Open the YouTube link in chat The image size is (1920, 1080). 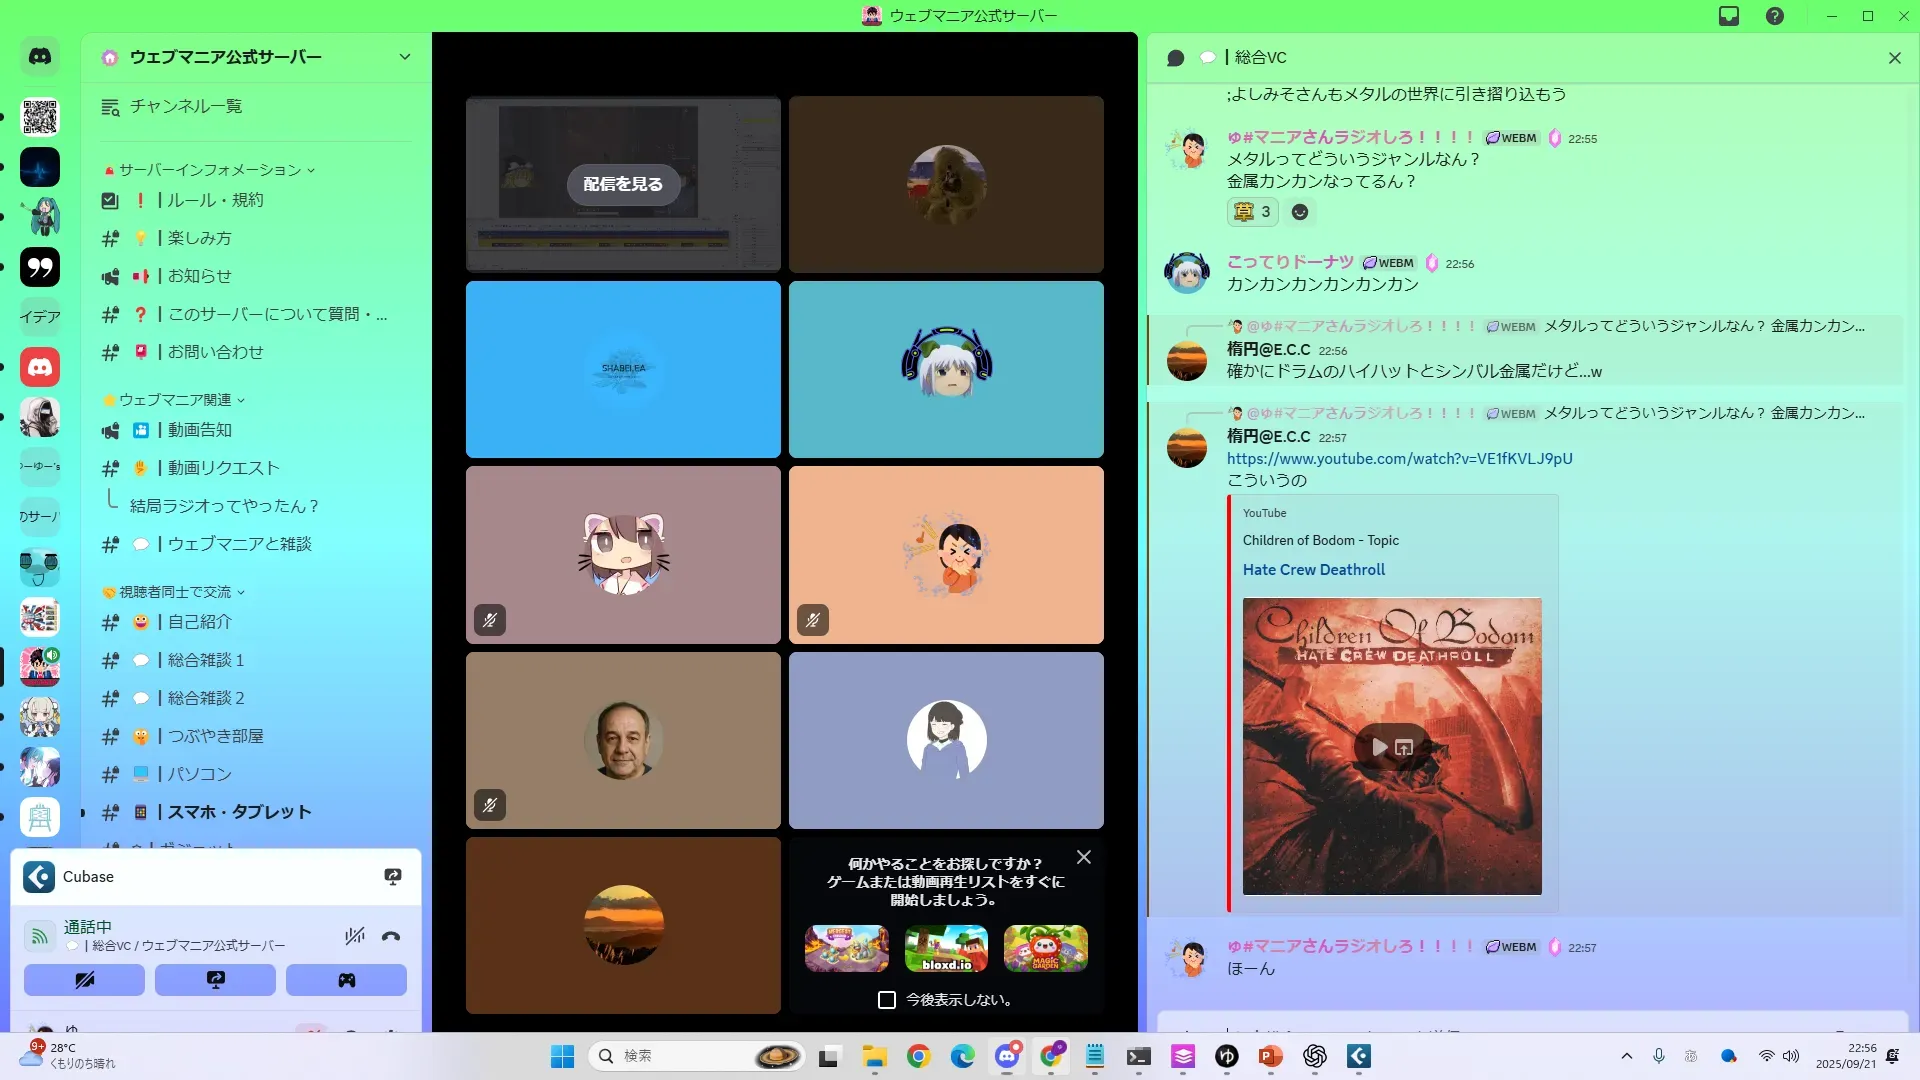1399,459
